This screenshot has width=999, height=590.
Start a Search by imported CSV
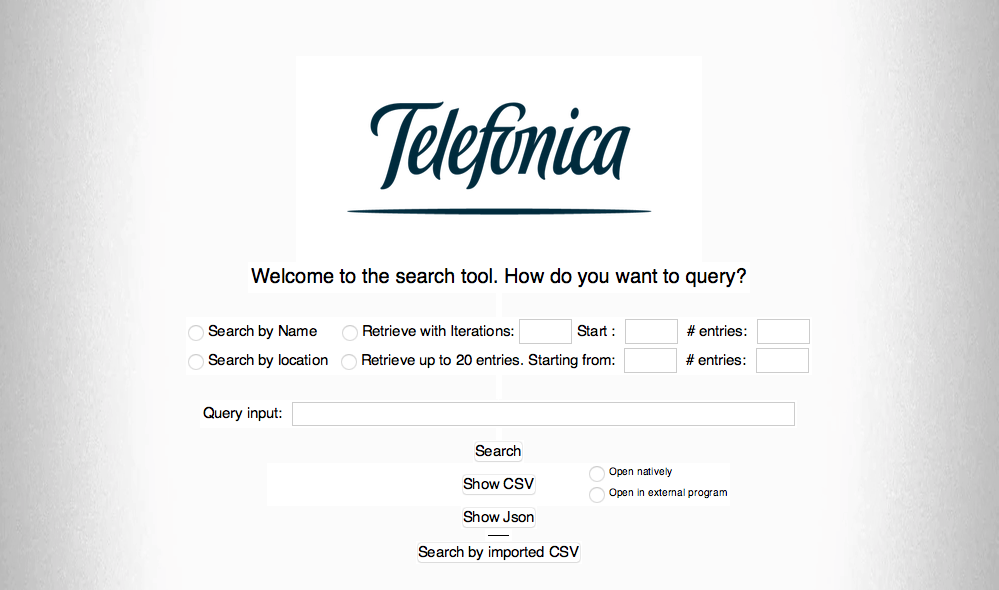498,551
